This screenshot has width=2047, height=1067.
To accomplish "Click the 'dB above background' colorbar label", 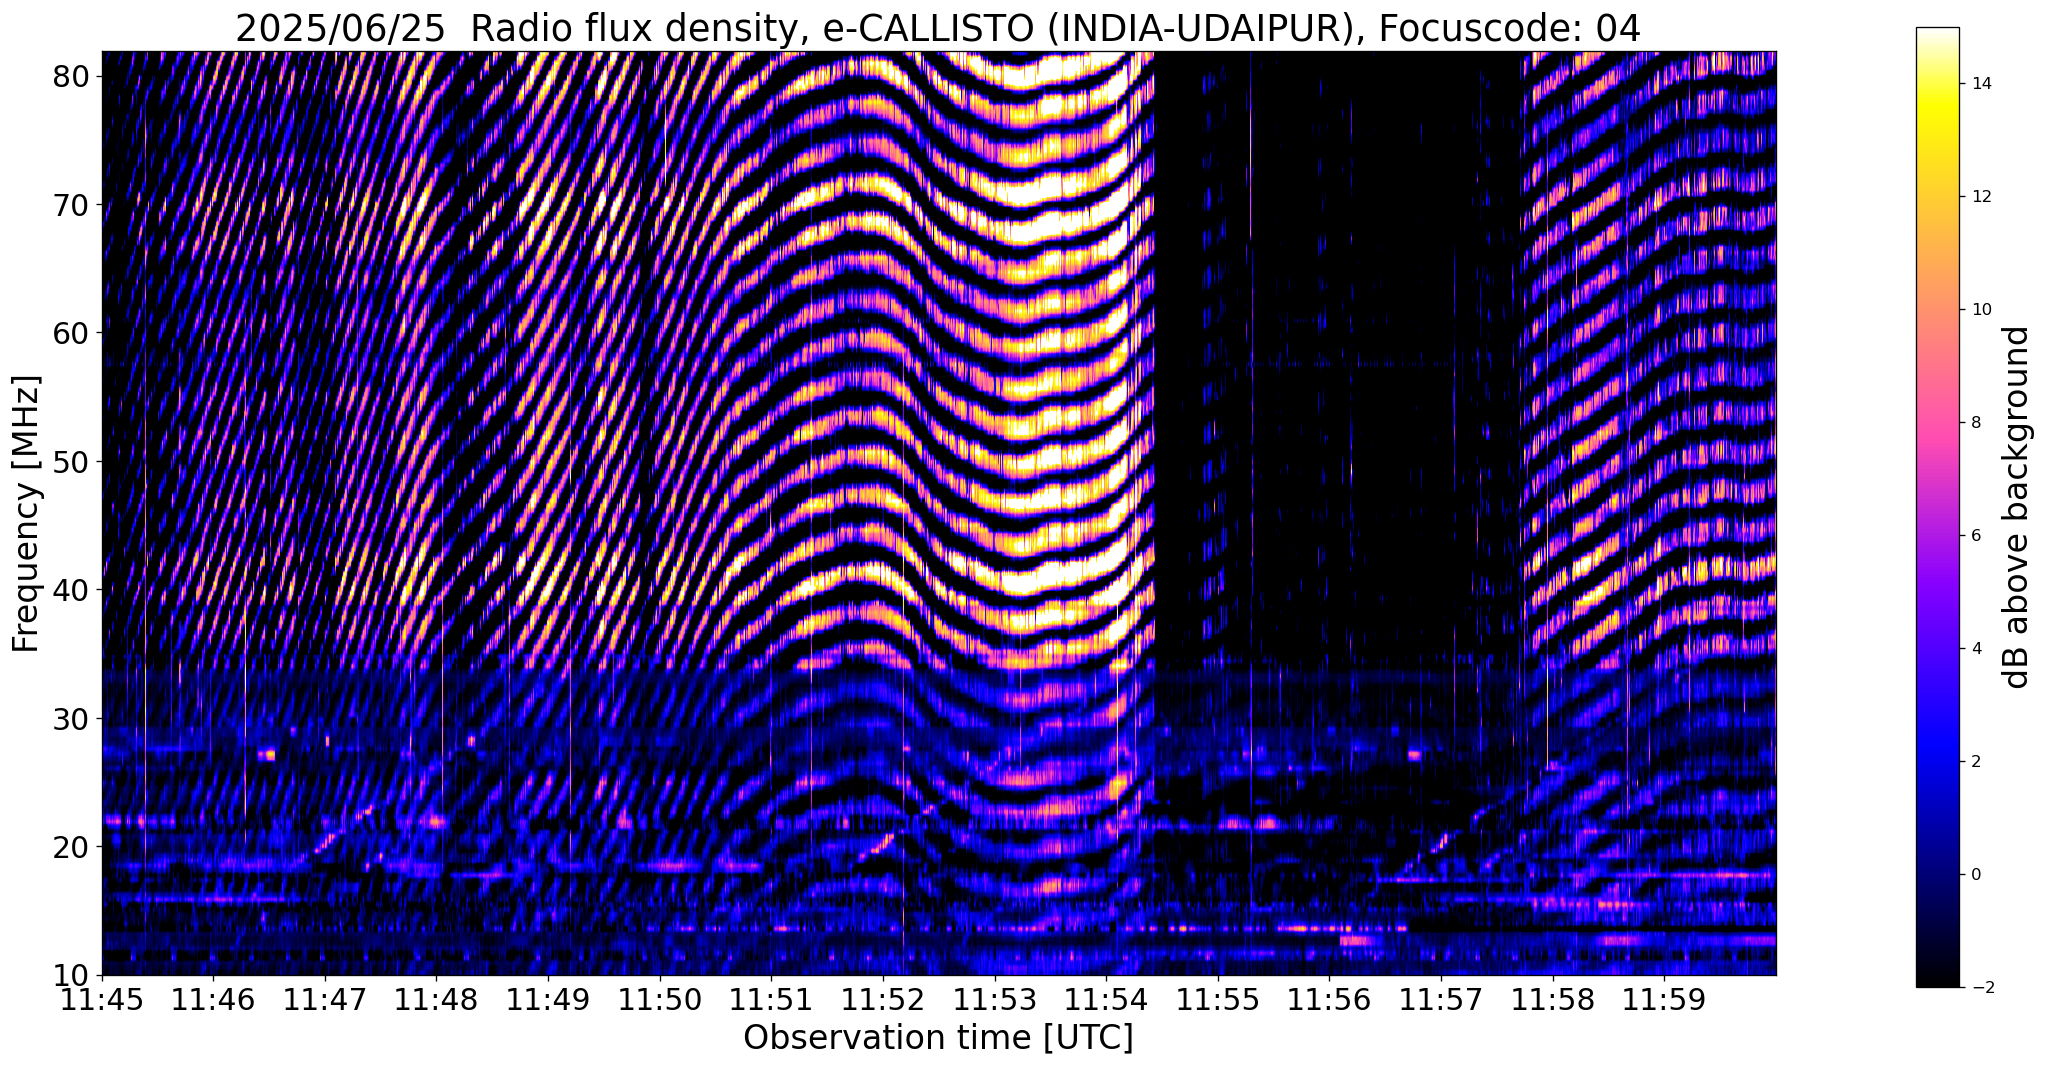I will point(2017,507).
